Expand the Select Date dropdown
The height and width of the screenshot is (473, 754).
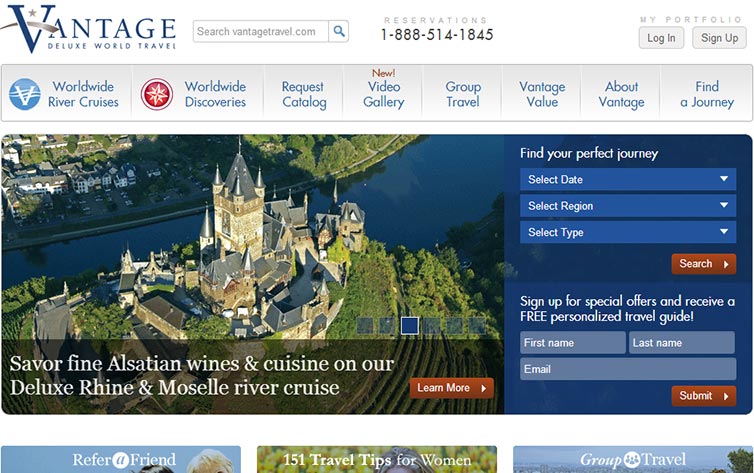tap(628, 179)
